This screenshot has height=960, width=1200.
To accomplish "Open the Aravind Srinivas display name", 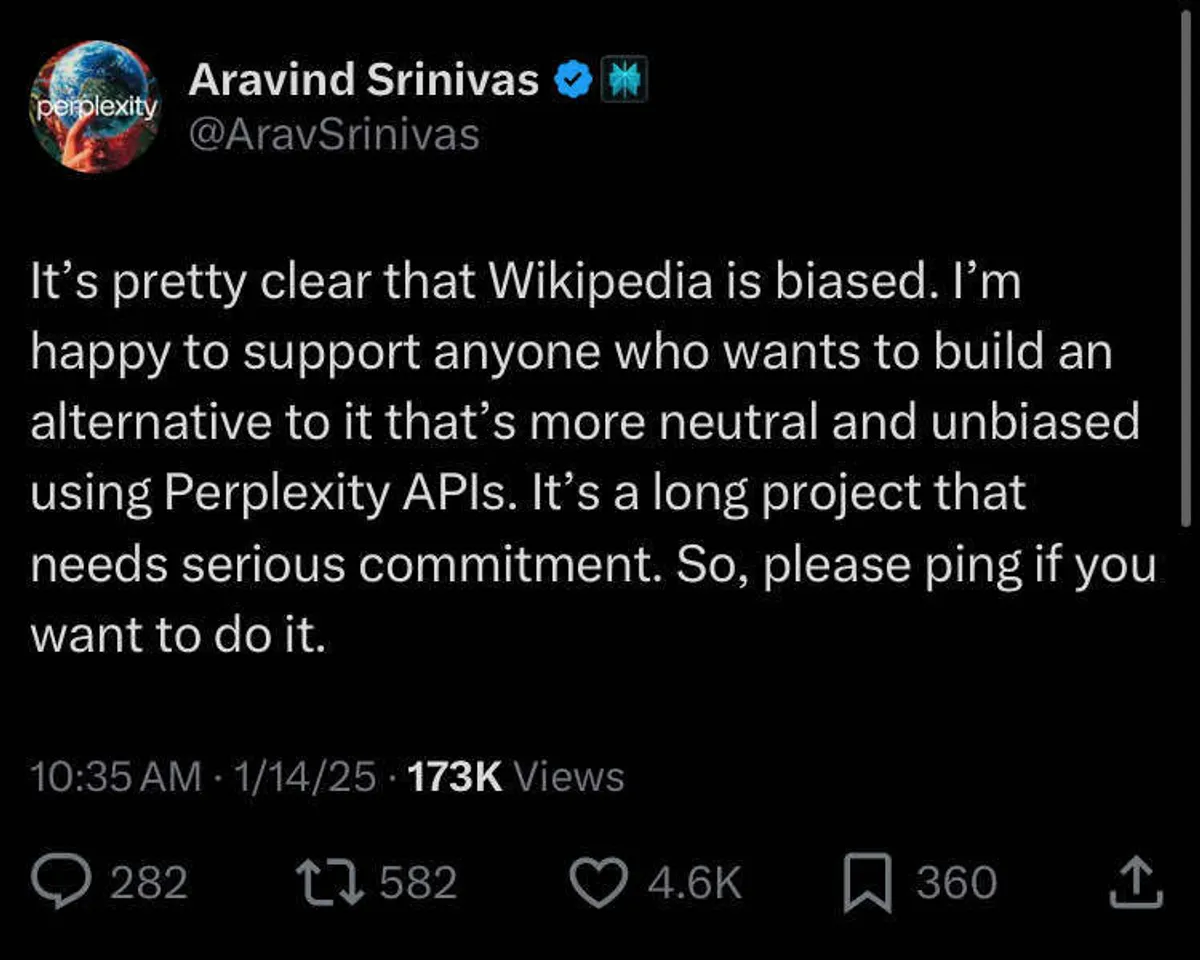I will coord(364,80).
